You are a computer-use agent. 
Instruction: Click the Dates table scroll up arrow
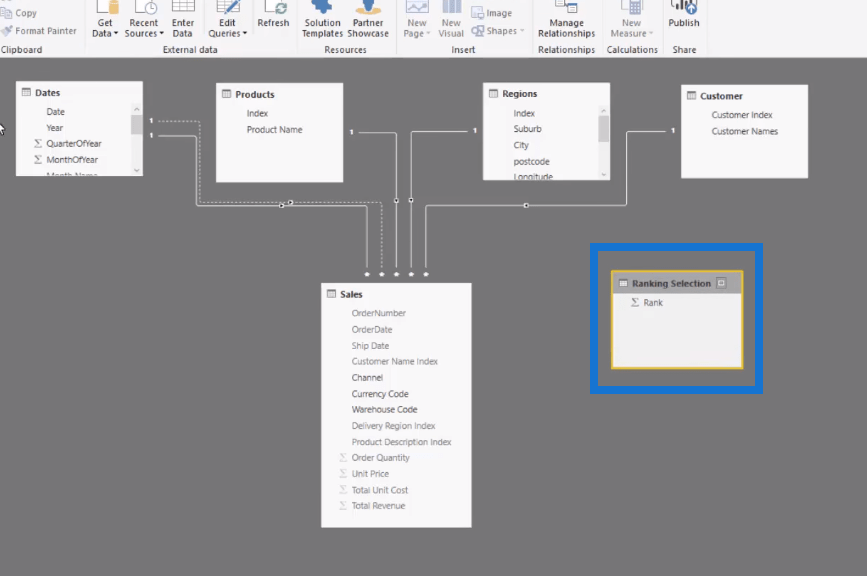(x=137, y=109)
